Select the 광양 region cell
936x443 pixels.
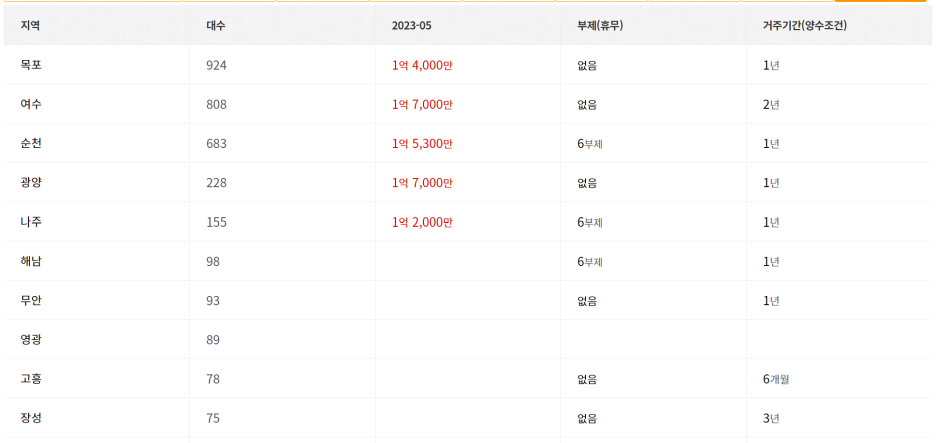(31, 183)
